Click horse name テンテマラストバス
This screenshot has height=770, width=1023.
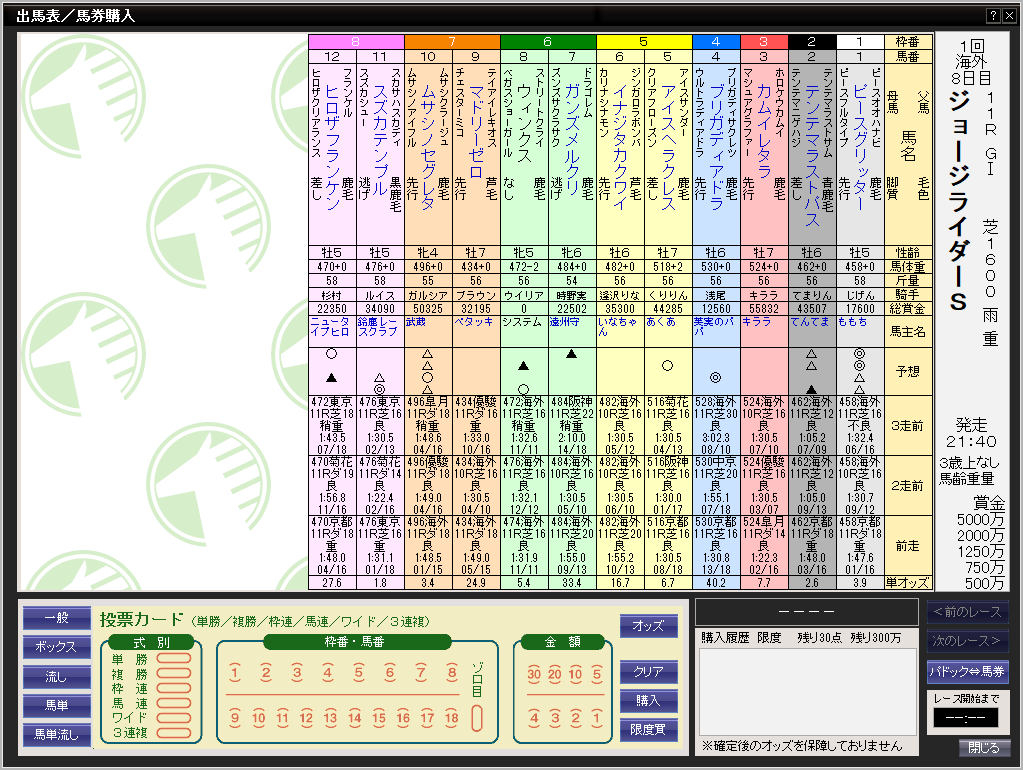click(x=812, y=155)
